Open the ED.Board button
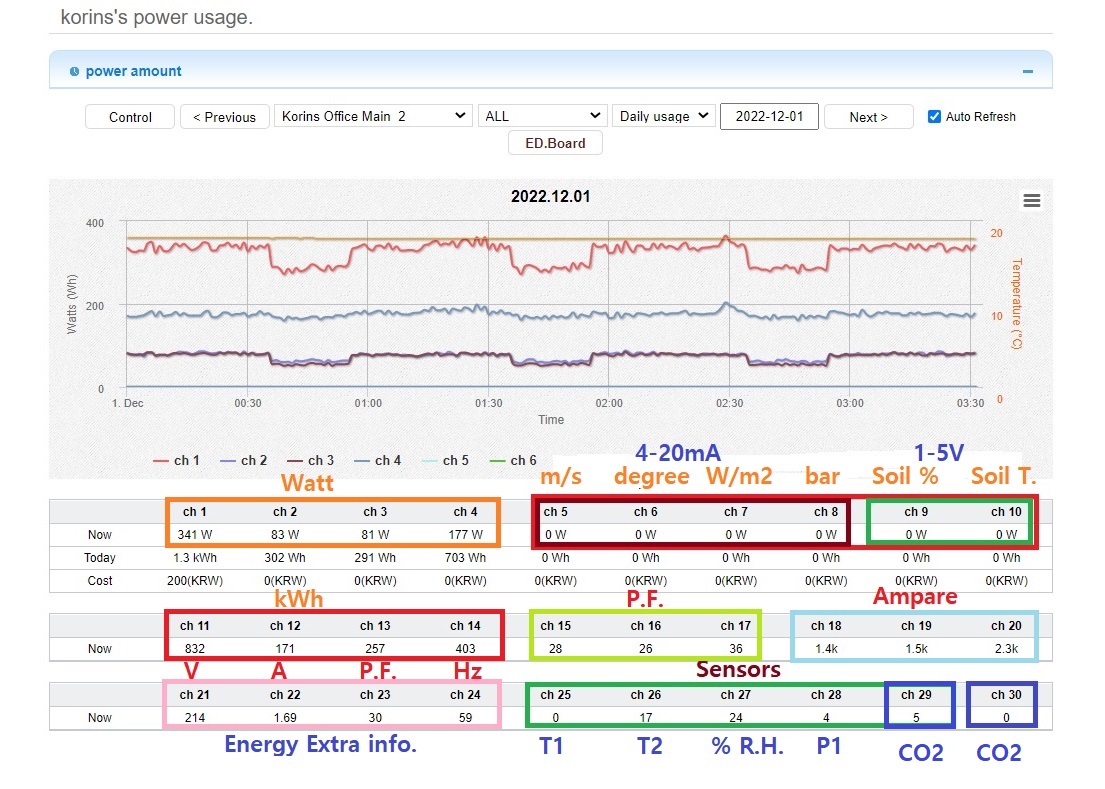The image size is (1105, 789). [x=555, y=143]
